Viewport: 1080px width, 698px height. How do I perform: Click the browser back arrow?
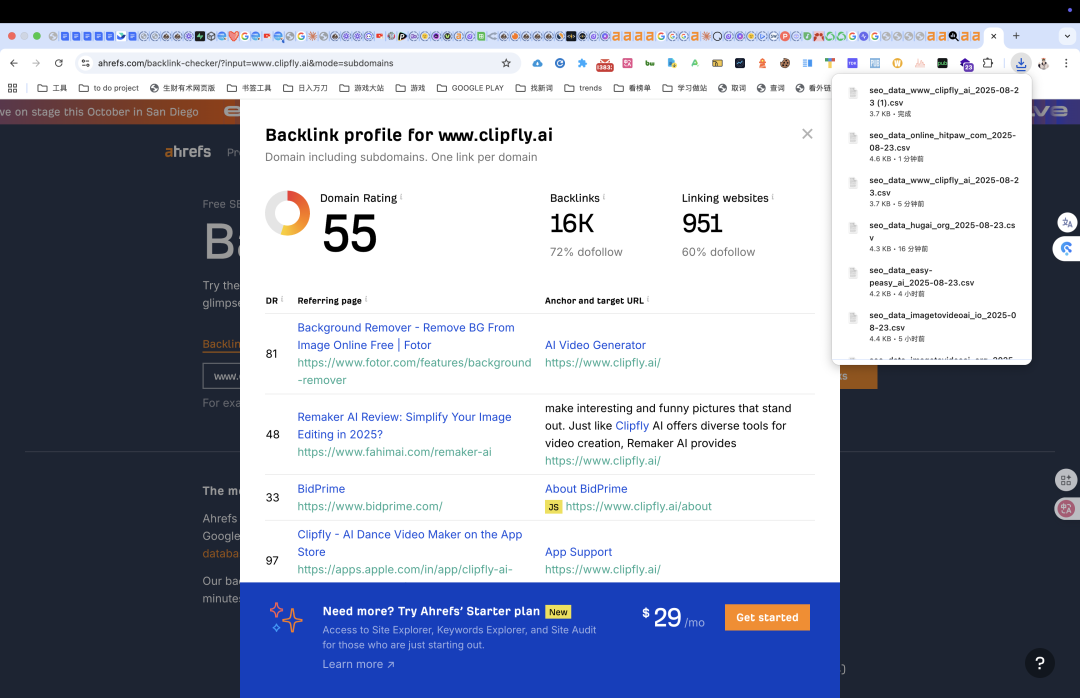point(14,63)
